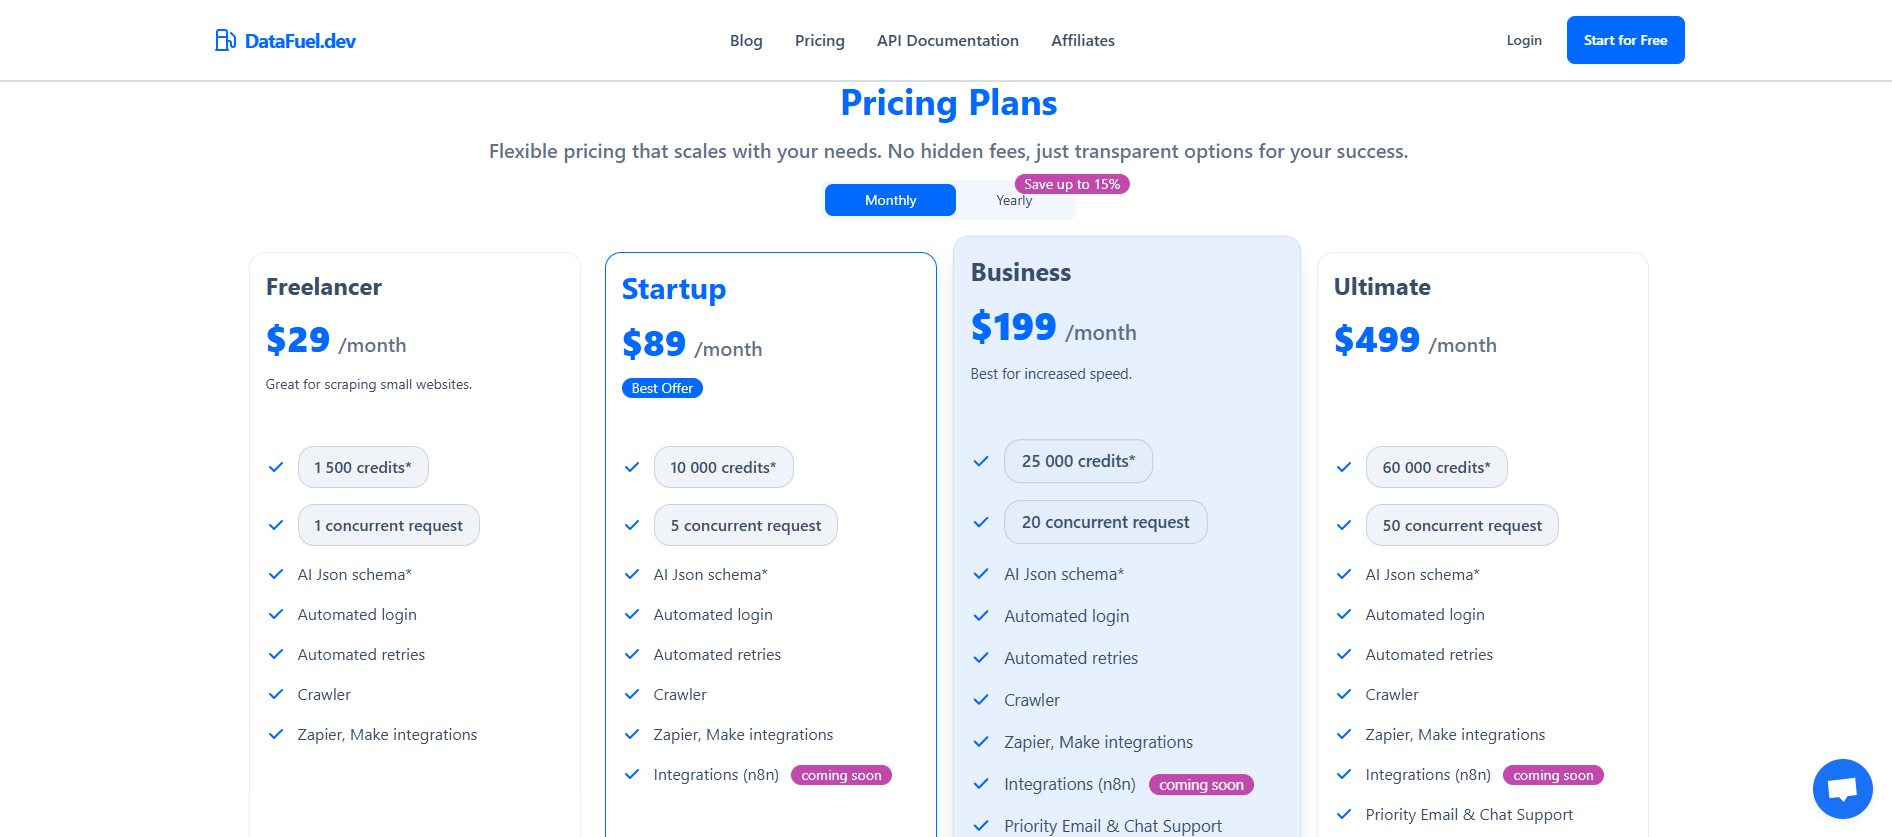This screenshot has width=1892, height=837.
Task: Click the 10 000 credits pill in Startup
Action: coord(723,467)
